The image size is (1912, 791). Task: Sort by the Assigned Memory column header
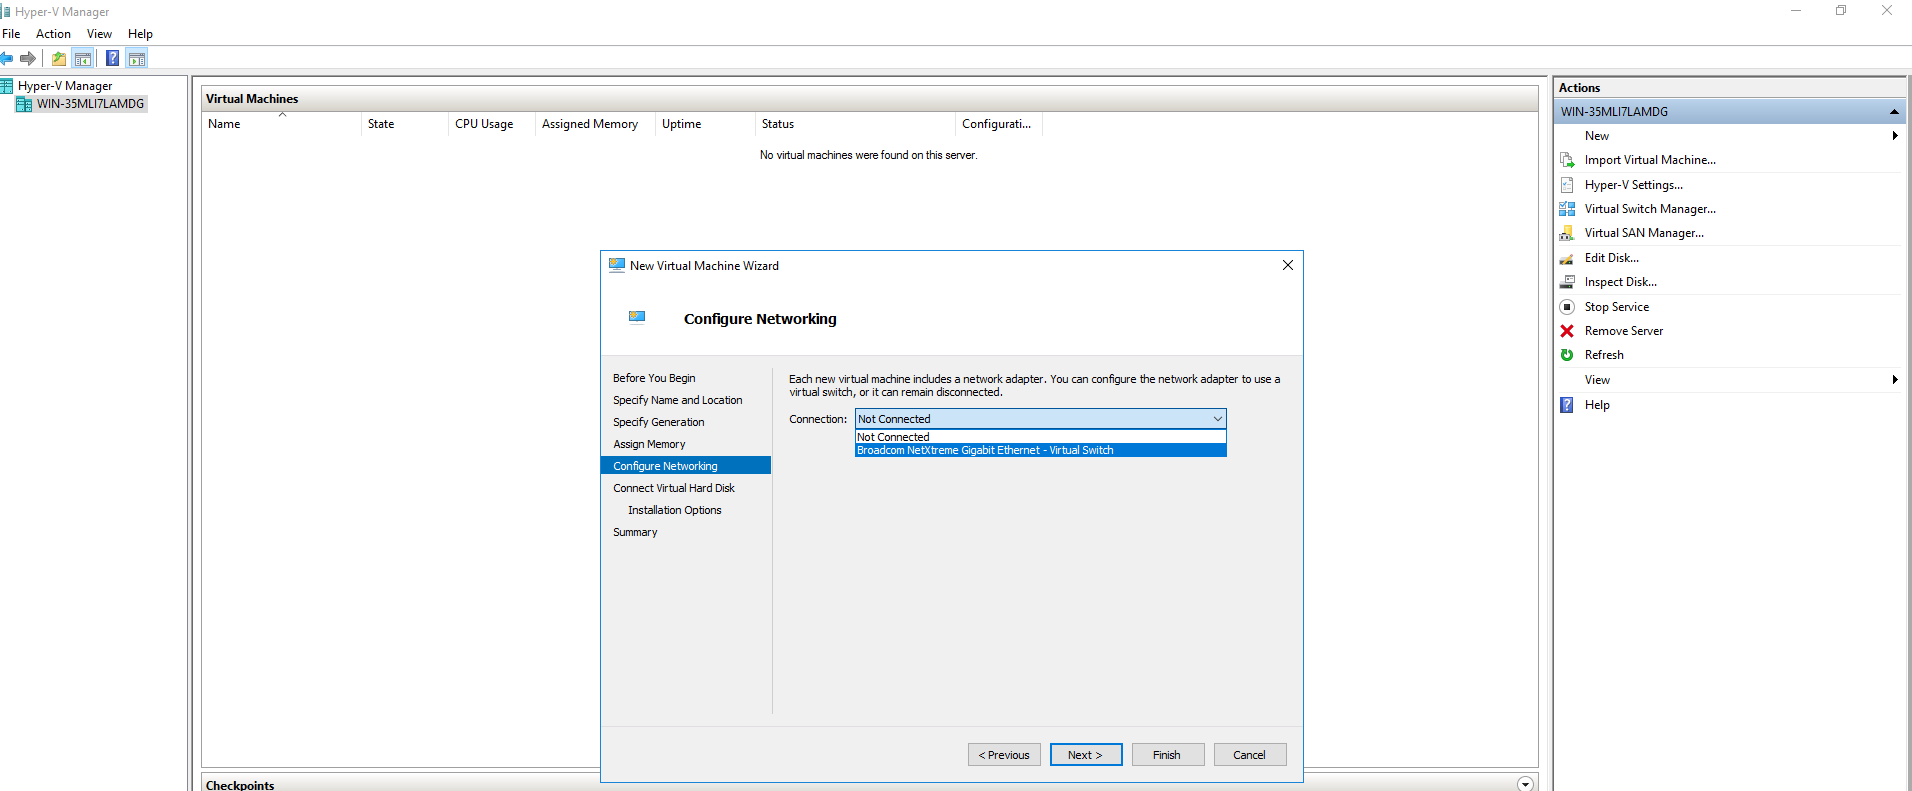coord(589,124)
